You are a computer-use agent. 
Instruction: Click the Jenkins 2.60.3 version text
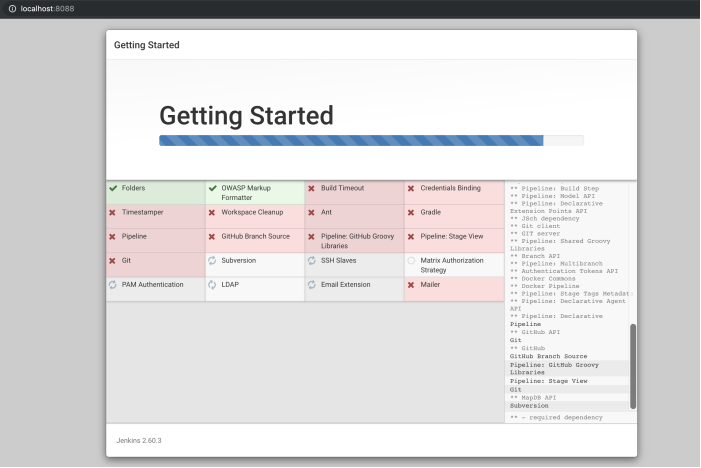139,441
